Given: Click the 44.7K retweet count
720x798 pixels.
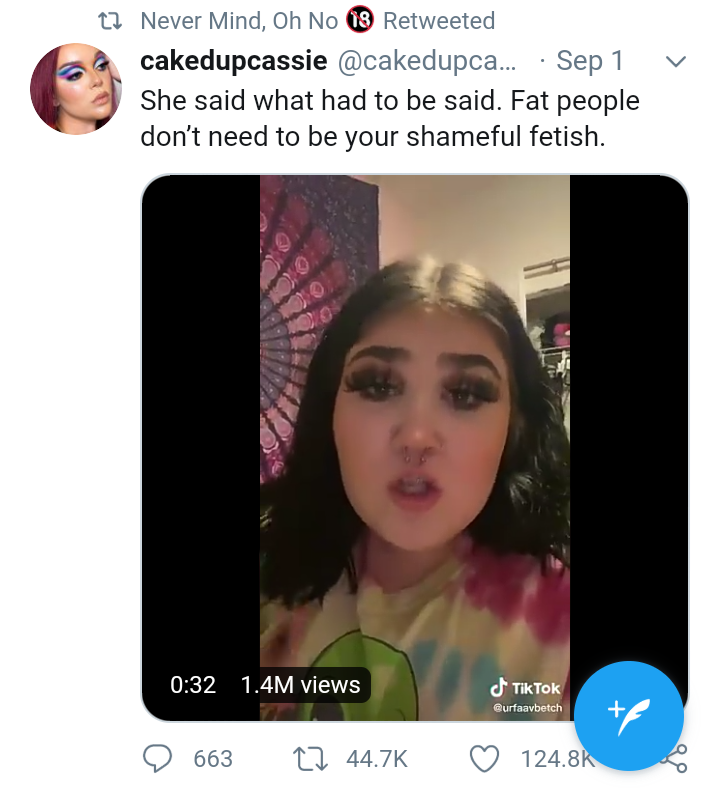Looking at the screenshot, I should [376, 759].
